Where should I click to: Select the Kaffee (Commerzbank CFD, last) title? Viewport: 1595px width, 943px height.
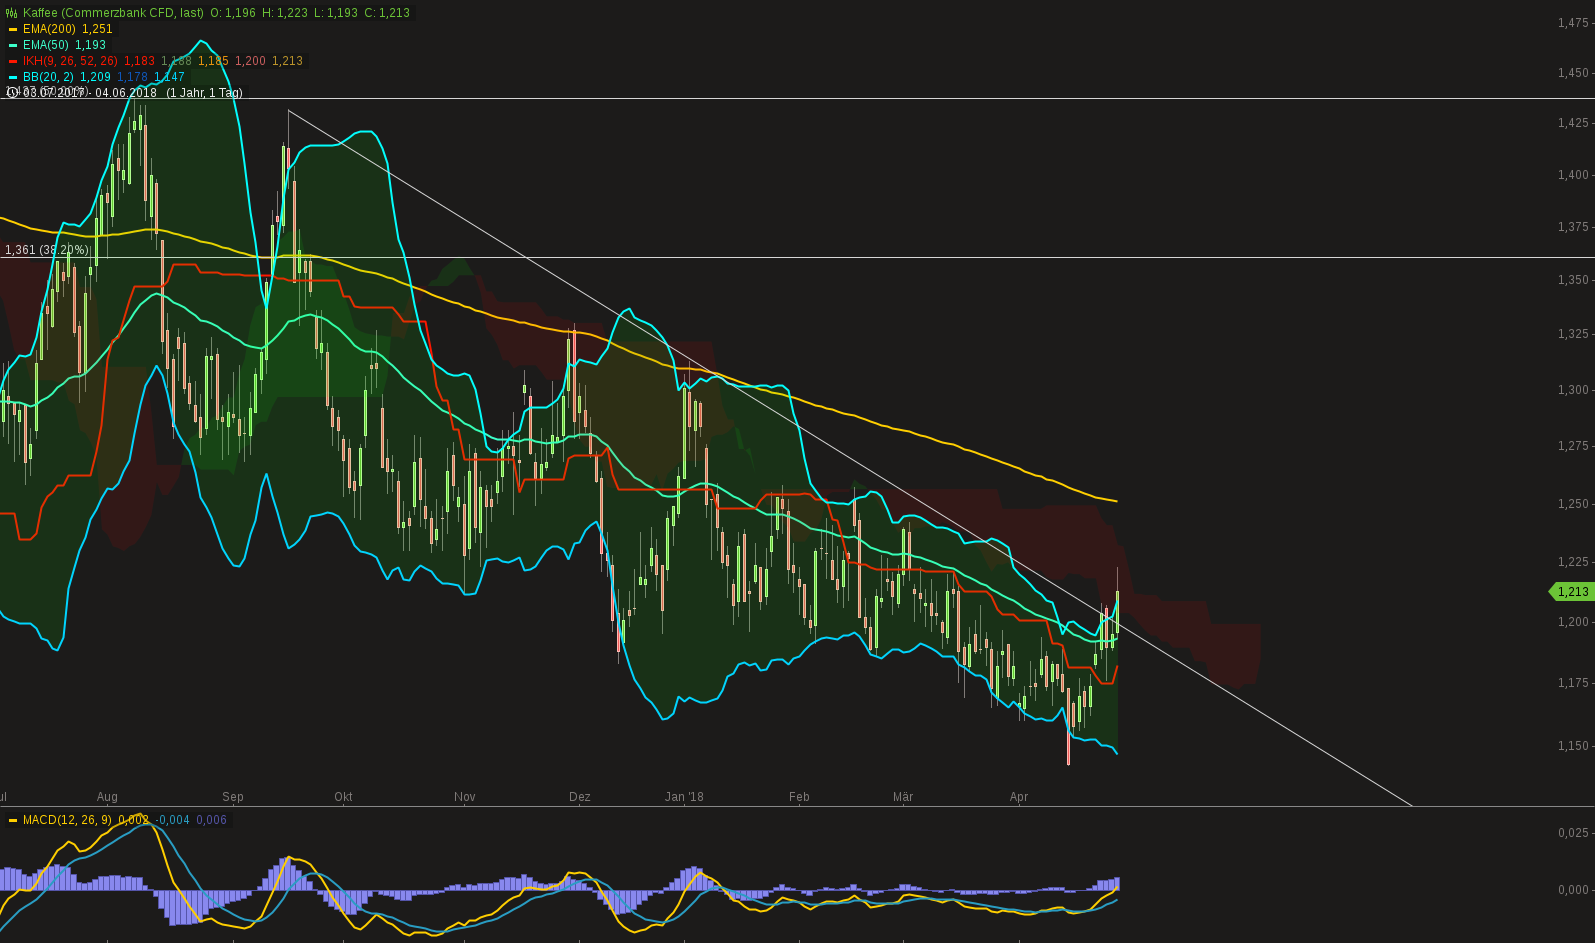point(113,13)
